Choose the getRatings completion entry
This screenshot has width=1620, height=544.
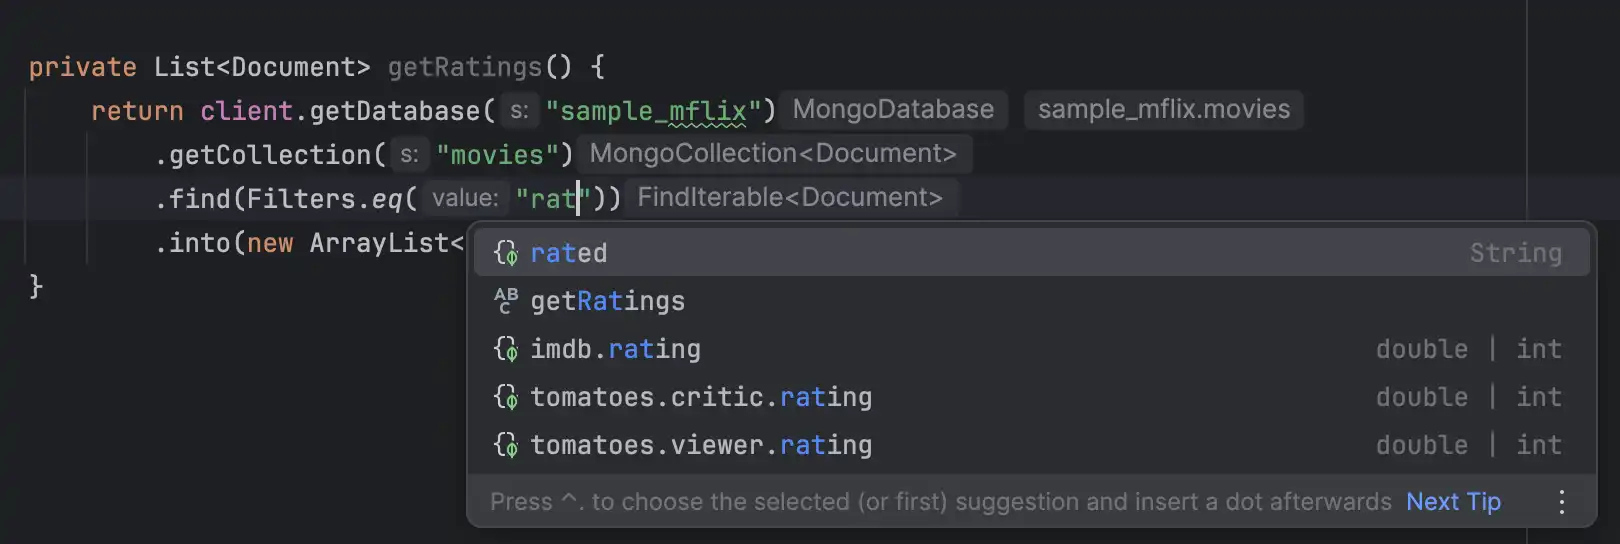pyautogui.click(x=608, y=301)
